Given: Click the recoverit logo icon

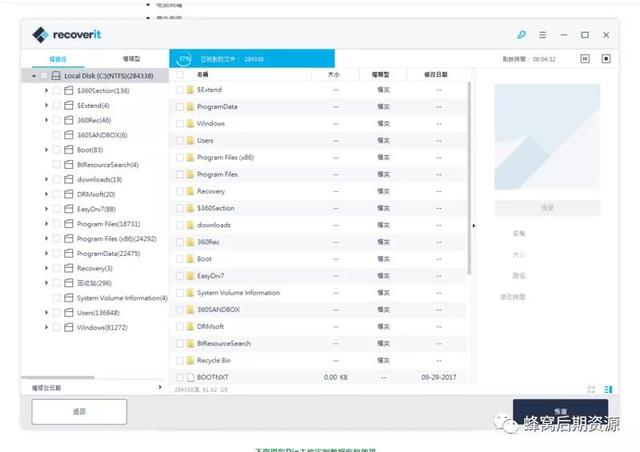Looking at the screenshot, I should coord(40,35).
